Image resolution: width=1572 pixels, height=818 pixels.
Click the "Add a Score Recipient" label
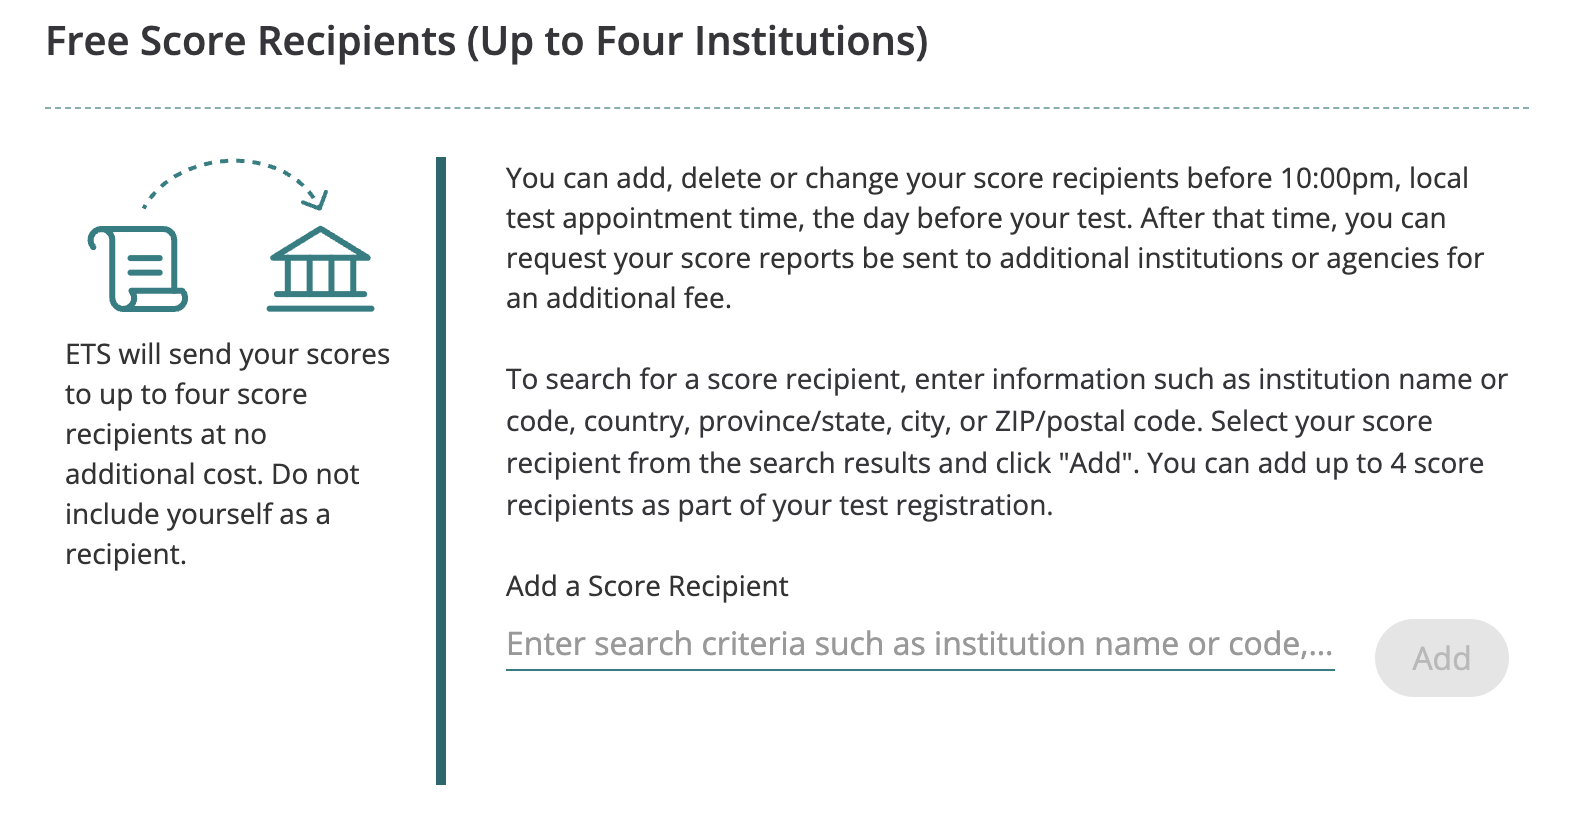[x=646, y=586]
